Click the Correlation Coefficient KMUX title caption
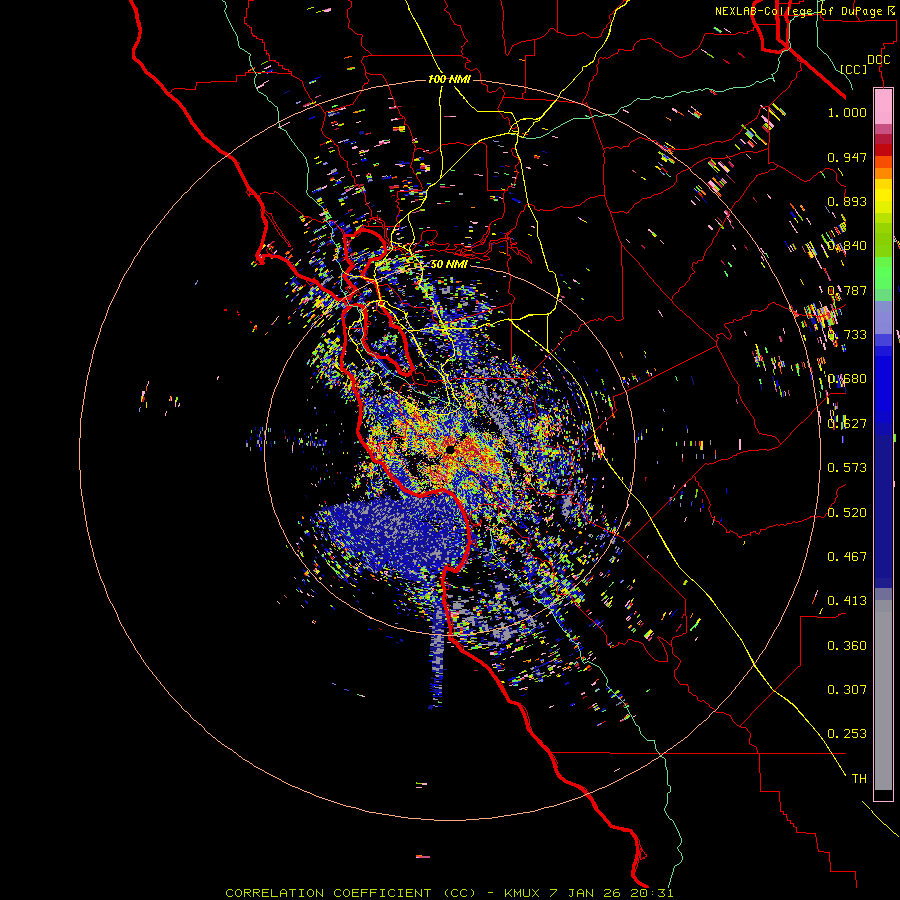The image size is (900, 900). pyautogui.click(x=449, y=893)
